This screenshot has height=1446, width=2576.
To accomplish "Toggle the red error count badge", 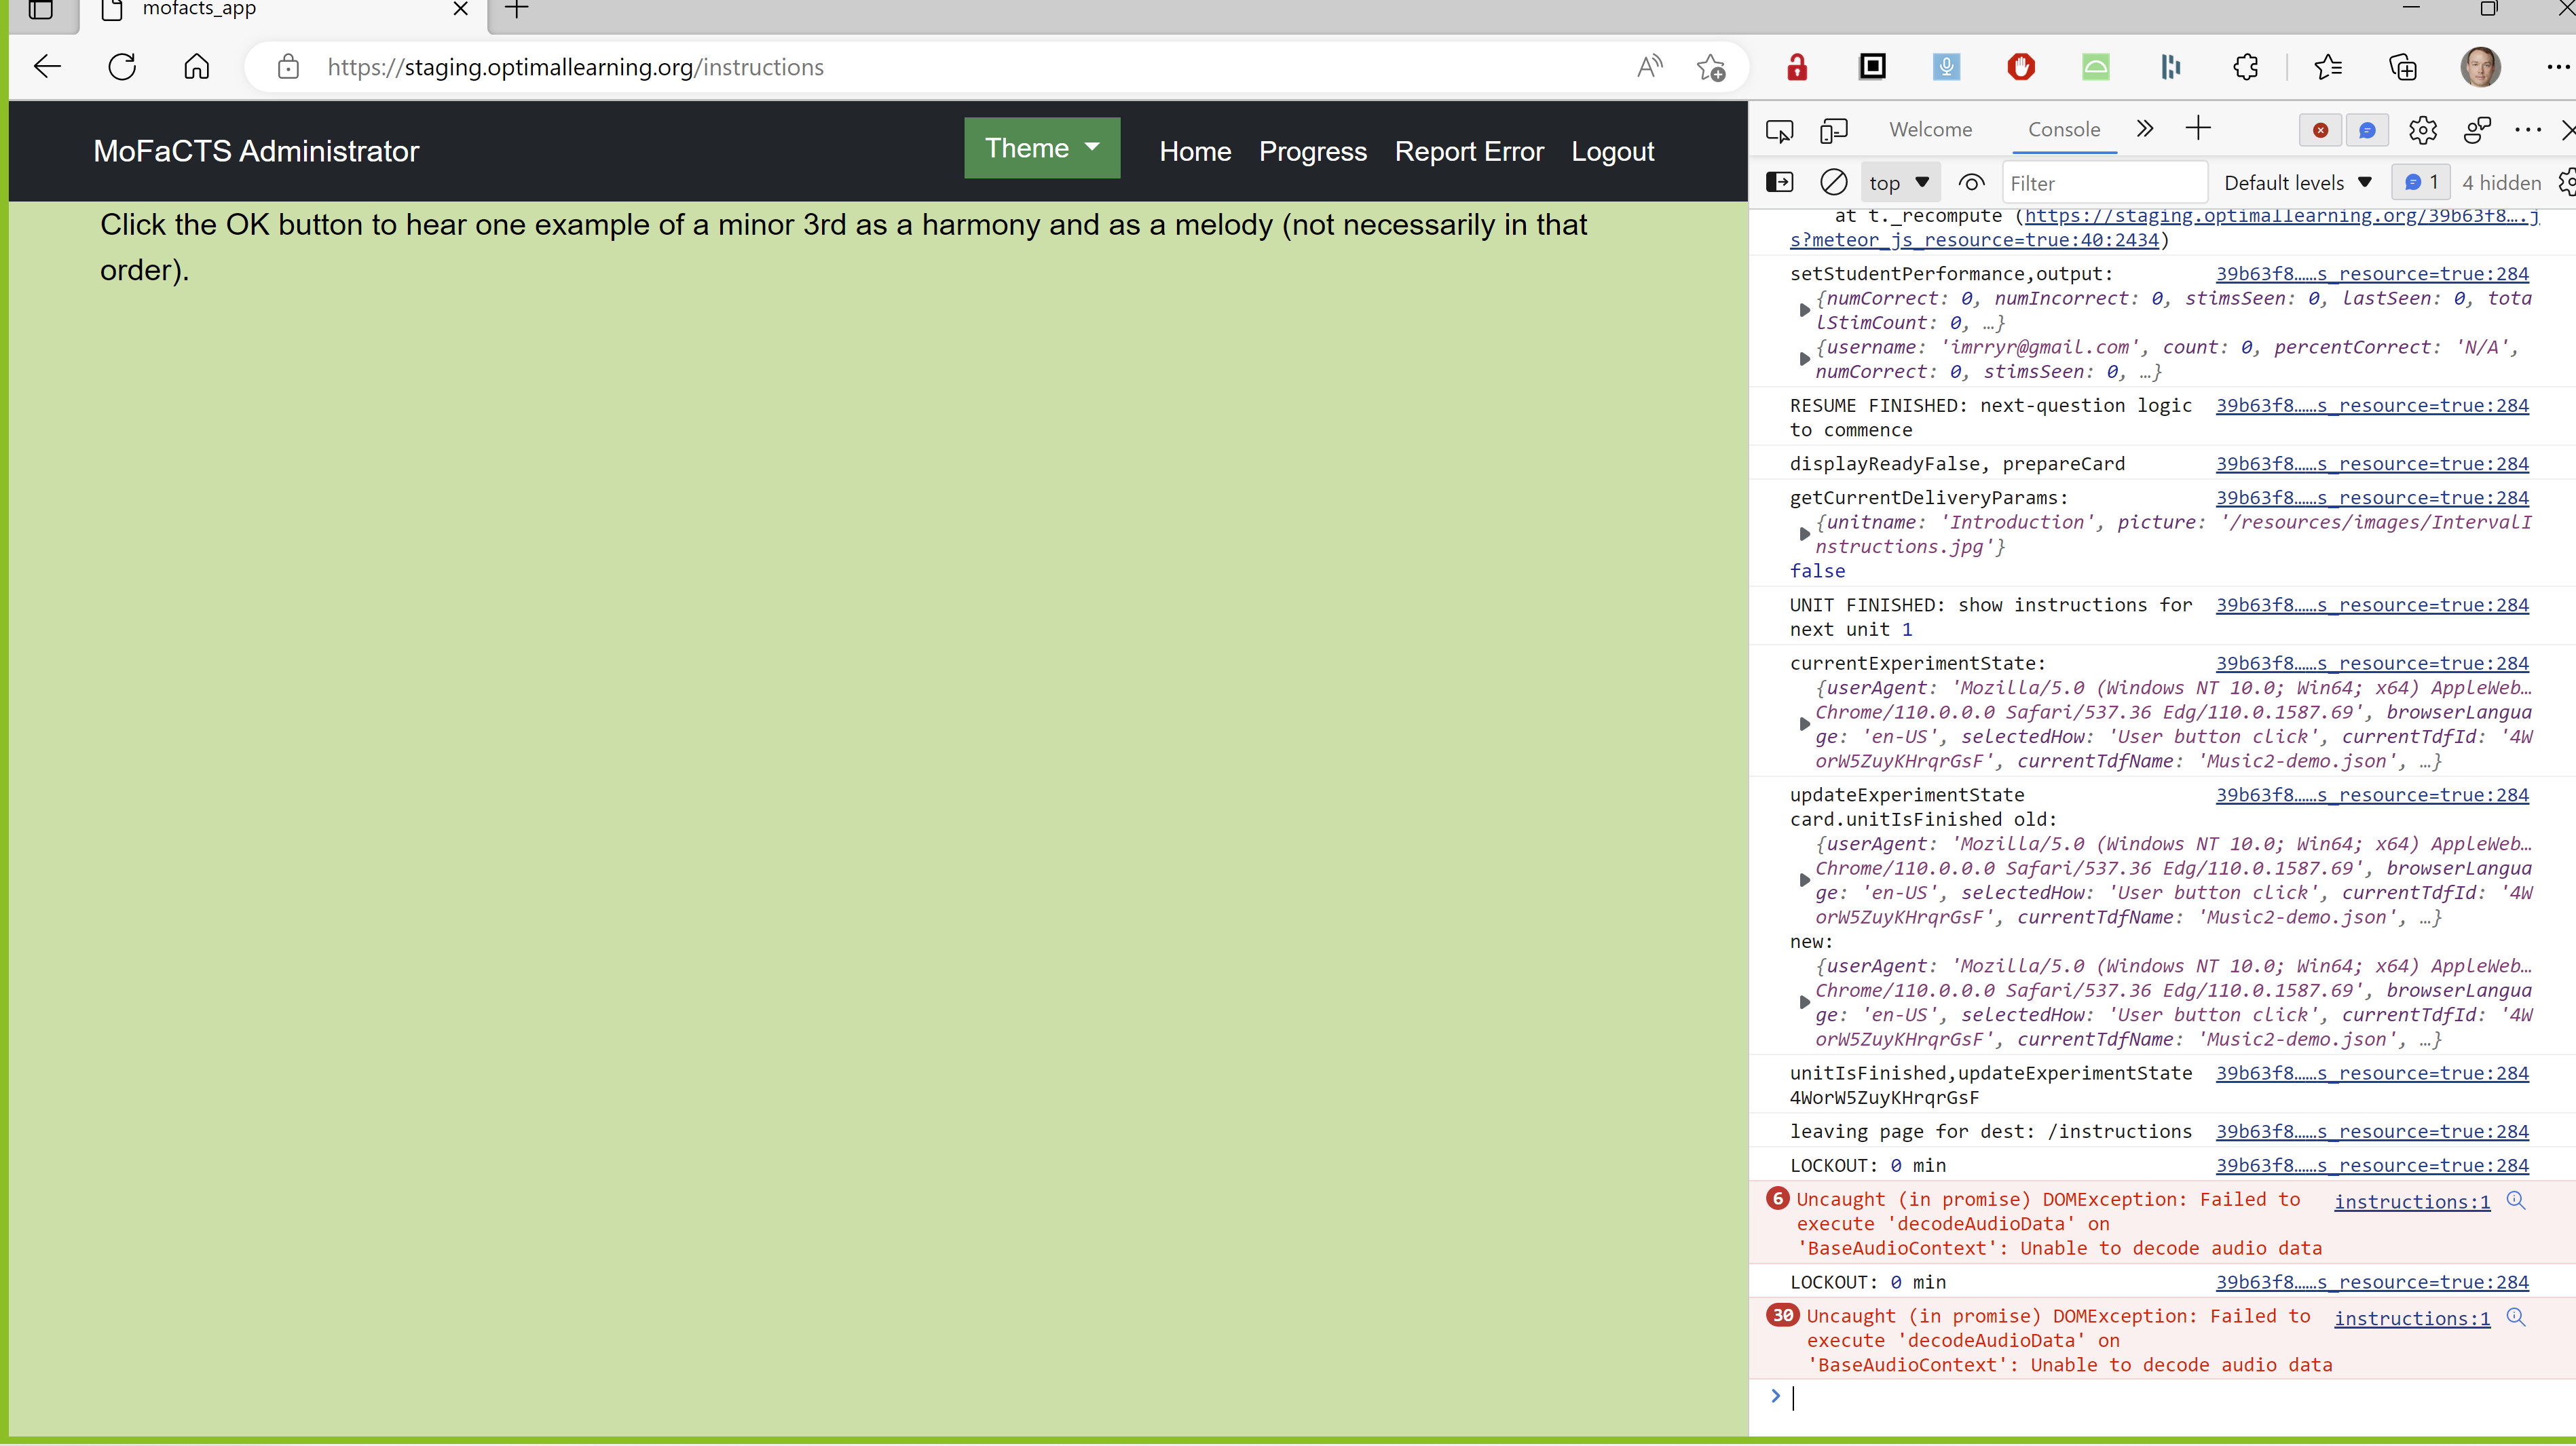I will pyautogui.click(x=2320, y=130).
